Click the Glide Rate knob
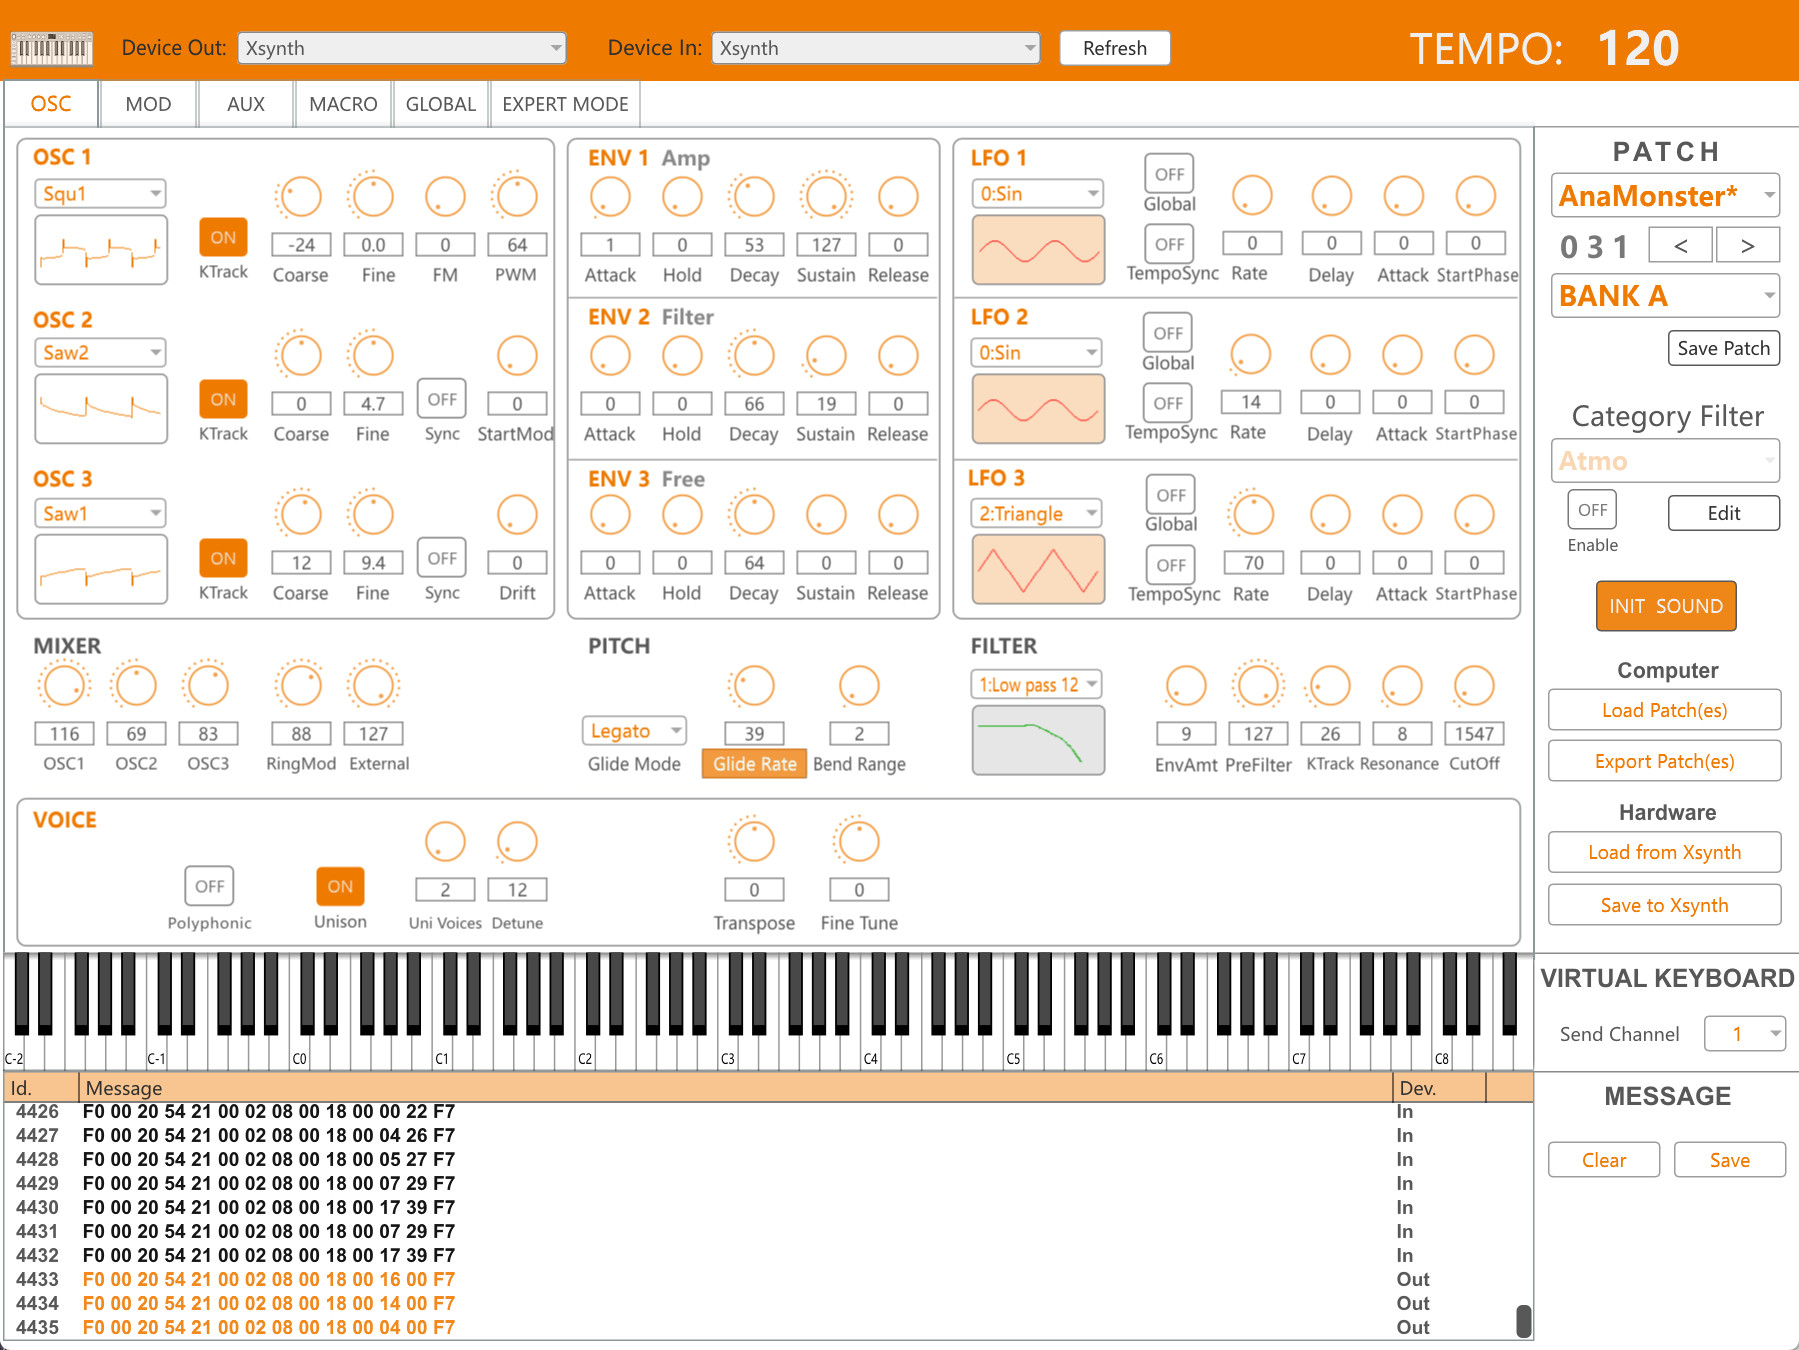The width and height of the screenshot is (1799, 1350). coord(754,686)
